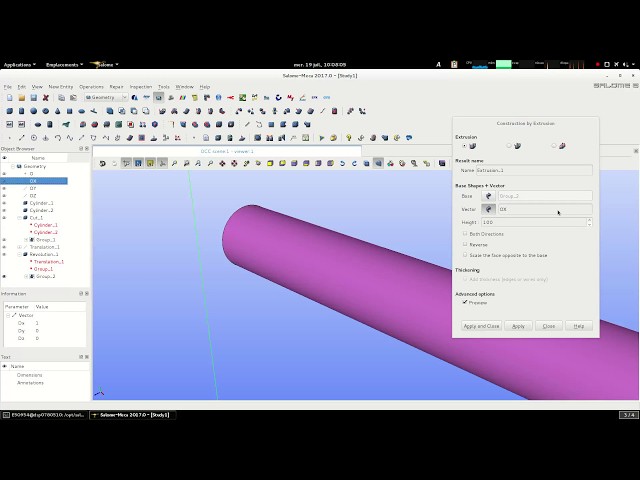
Task: Toggle visibility eye for Group_2
Action: [4, 276]
